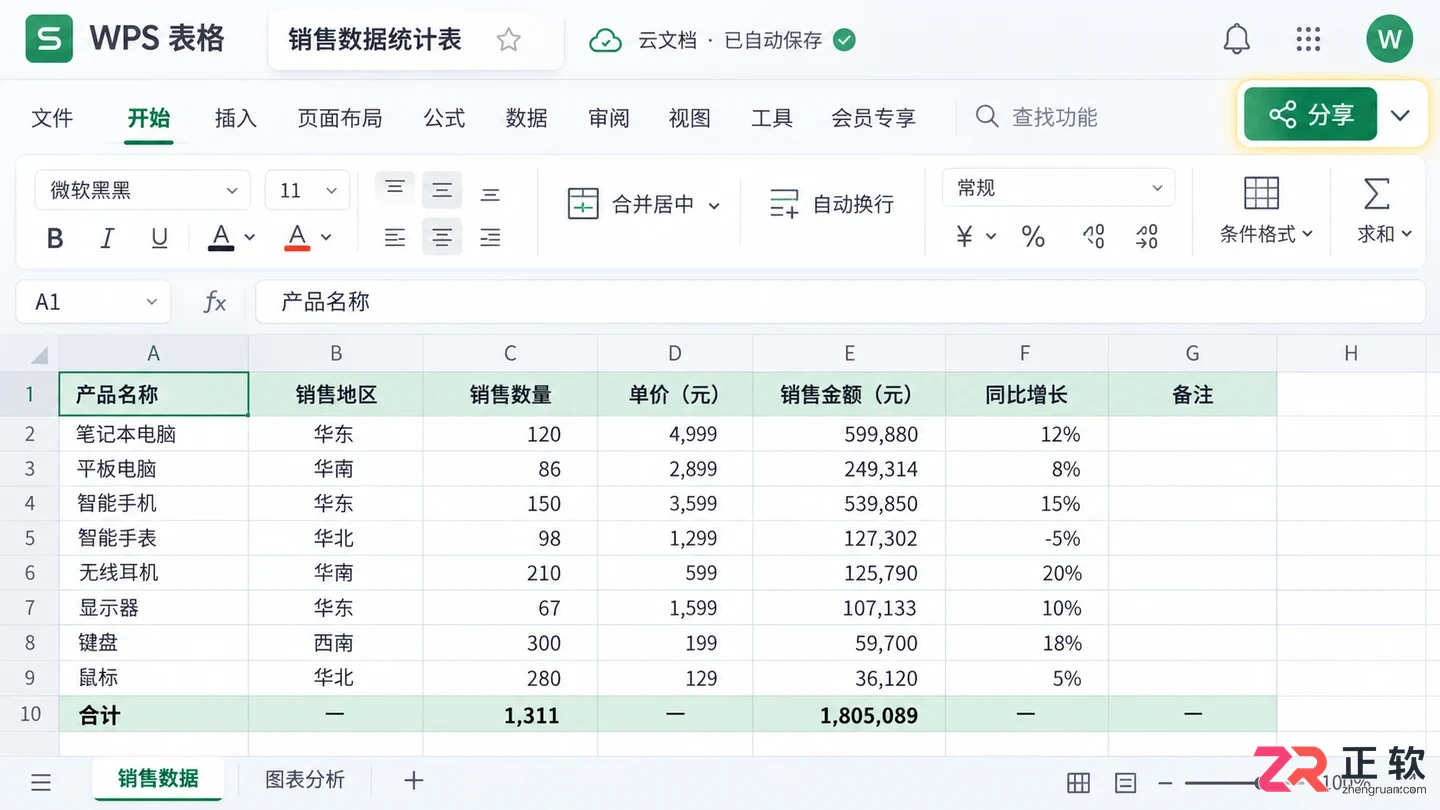
Task: Open the 文件 menu
Action: click(52, 118)
